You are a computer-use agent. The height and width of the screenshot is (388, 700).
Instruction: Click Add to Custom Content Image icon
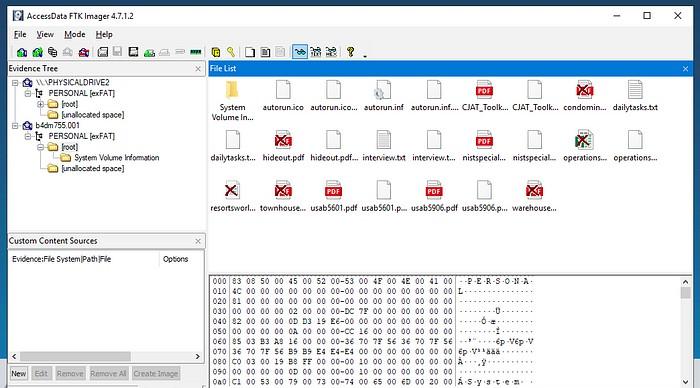(x=149, y=52)
